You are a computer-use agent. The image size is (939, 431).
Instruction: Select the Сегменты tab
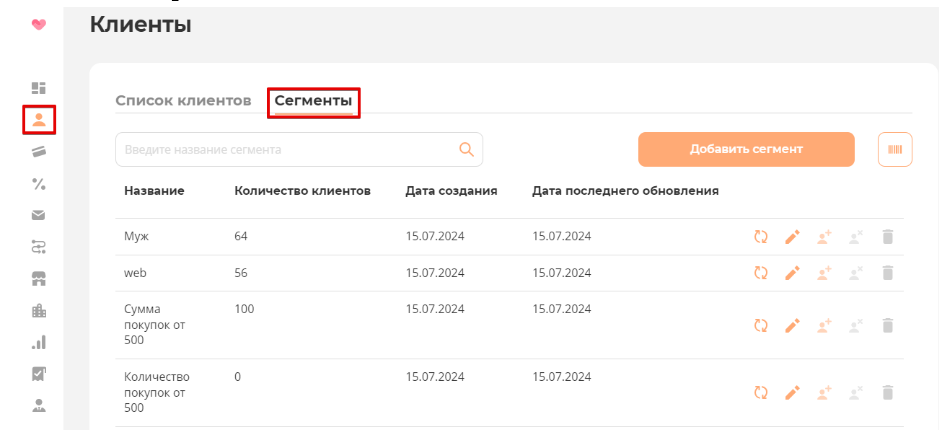313,101
